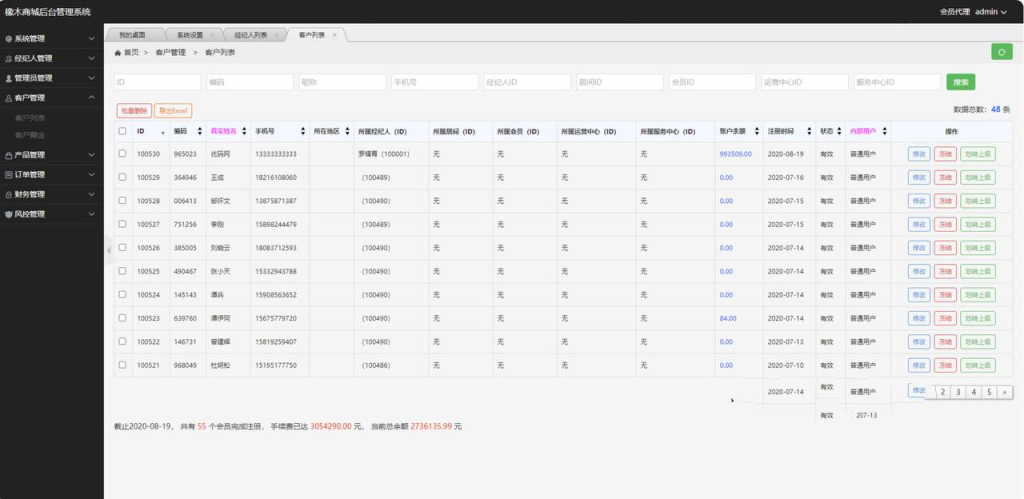
Task: Expand the 财务管理 menu chevron
Action: point(91,195)
